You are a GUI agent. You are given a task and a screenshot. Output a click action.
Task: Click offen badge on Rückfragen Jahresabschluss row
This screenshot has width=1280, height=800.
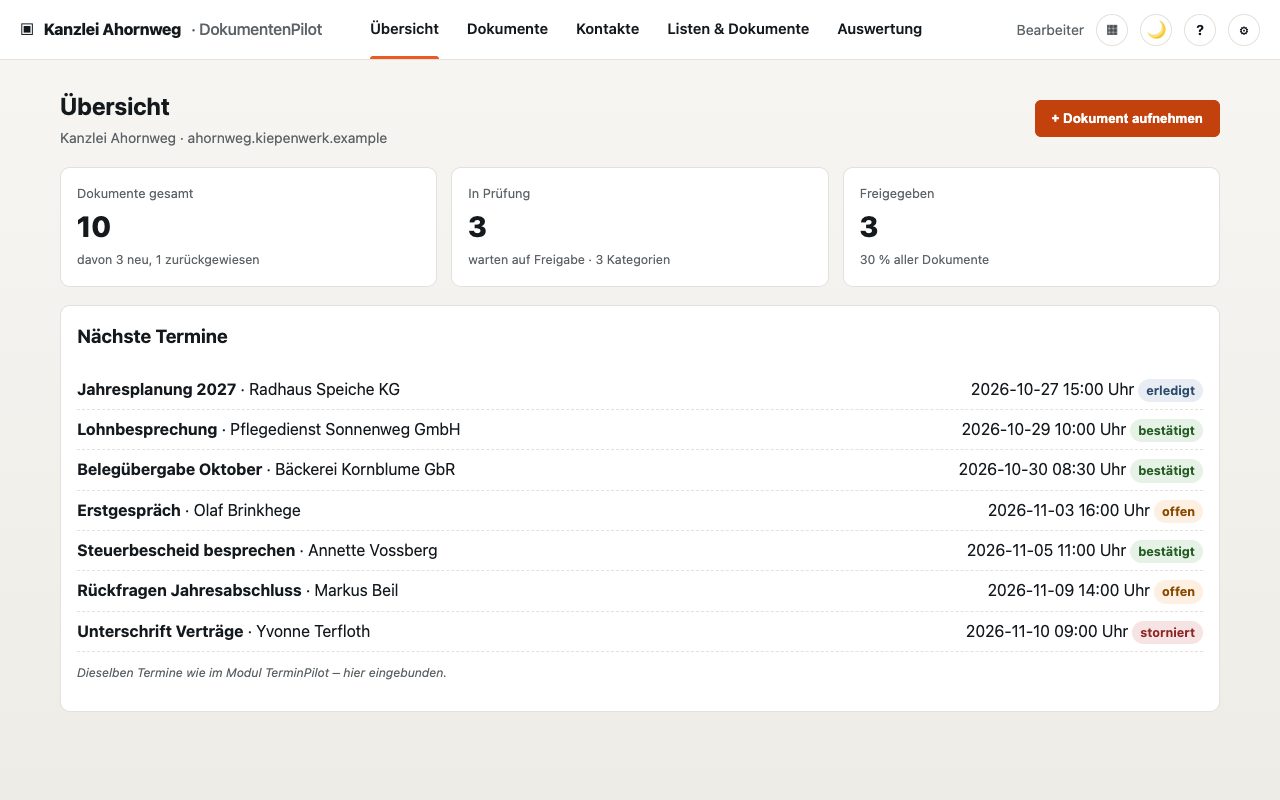point(1178,591)
